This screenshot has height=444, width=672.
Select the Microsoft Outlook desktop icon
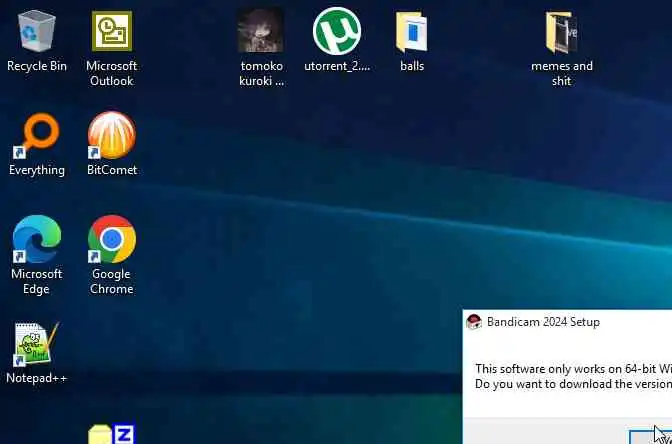point(112,31)
